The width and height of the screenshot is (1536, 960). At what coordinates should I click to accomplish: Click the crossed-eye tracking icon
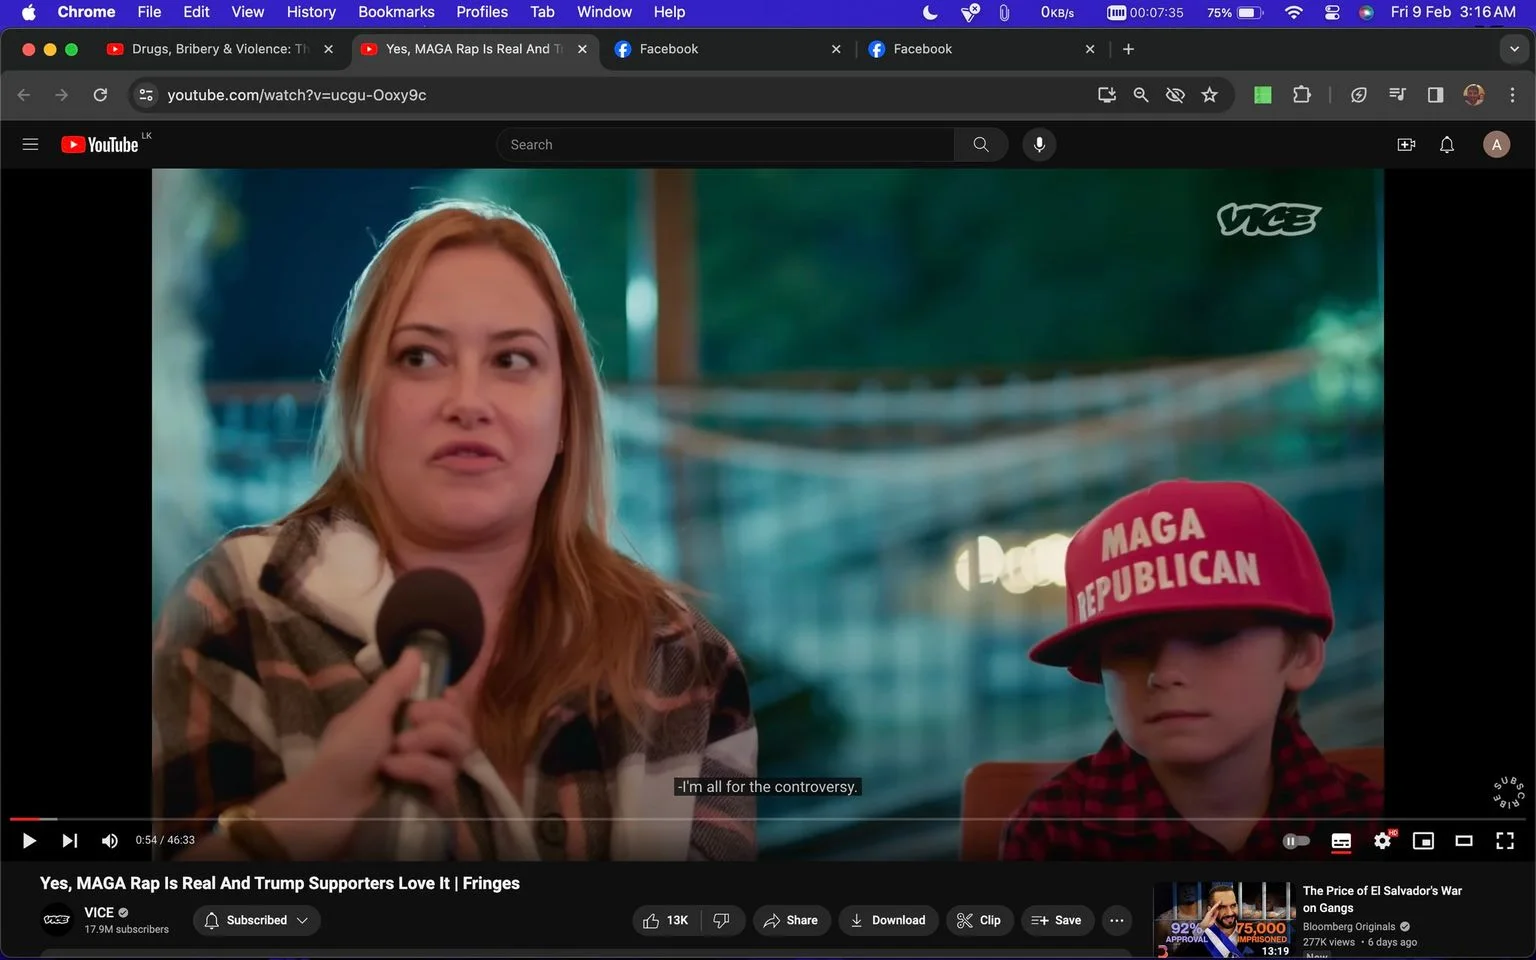(1175, 95)
